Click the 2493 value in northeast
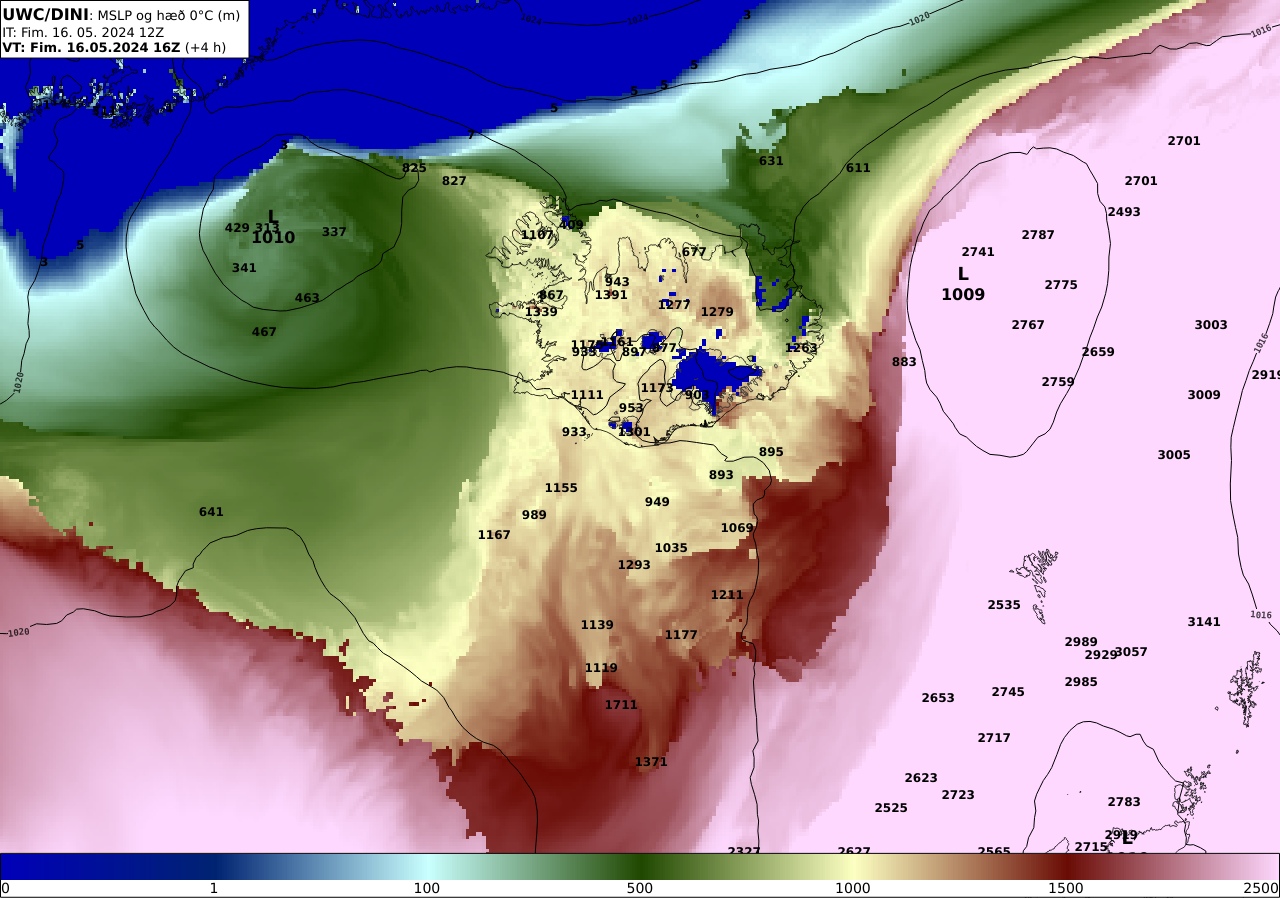 coord(1124,212)
